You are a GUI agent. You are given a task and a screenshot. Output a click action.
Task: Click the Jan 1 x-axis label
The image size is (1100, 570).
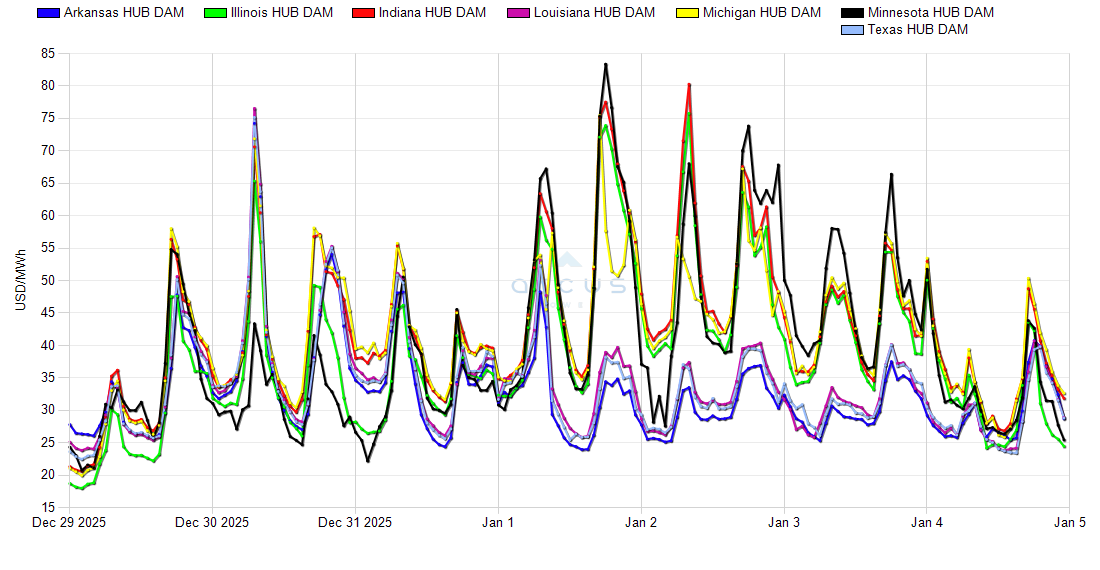coord(498,522)
